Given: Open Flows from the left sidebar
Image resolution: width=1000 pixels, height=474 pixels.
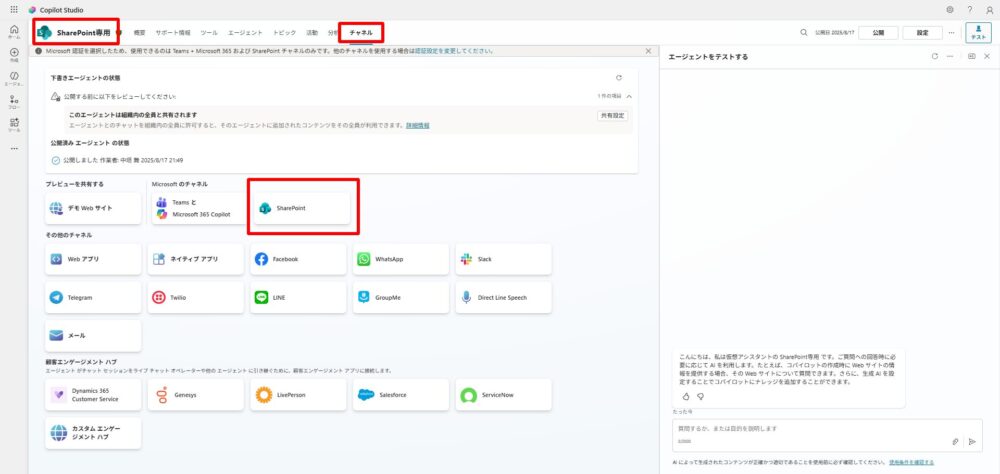Looking at the screenshot, I should pyautogui.click(x=14, y=101).
